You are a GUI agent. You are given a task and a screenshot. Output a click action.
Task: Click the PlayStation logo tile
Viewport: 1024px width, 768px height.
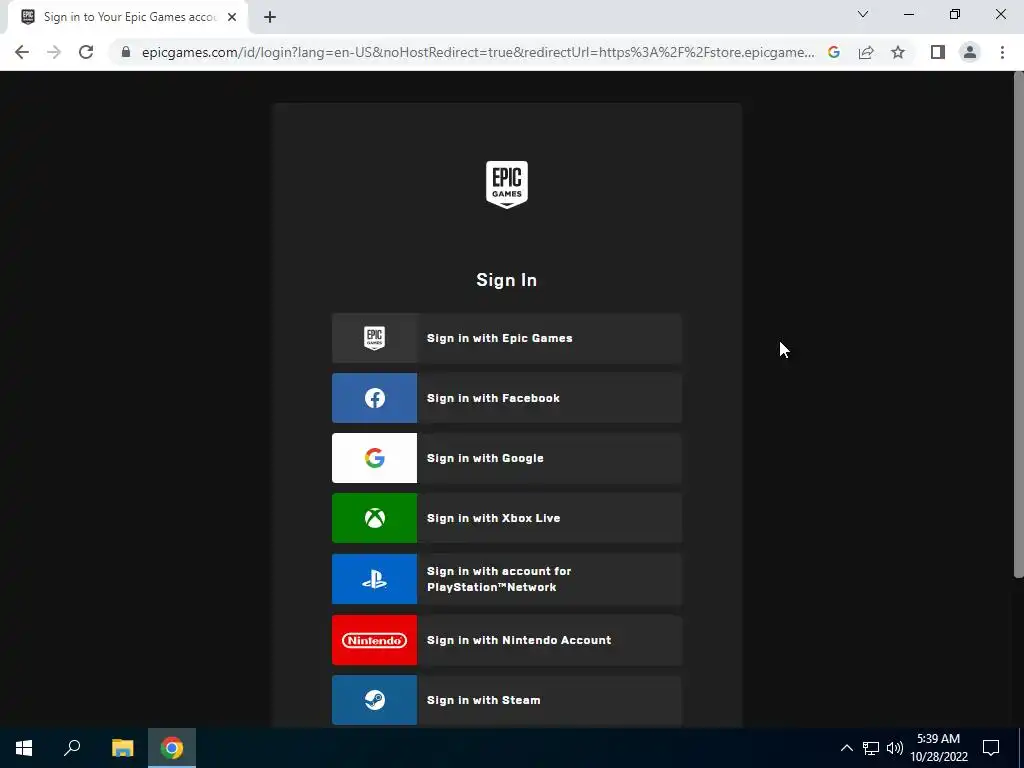pyautogui.click(x=374, y=579)
